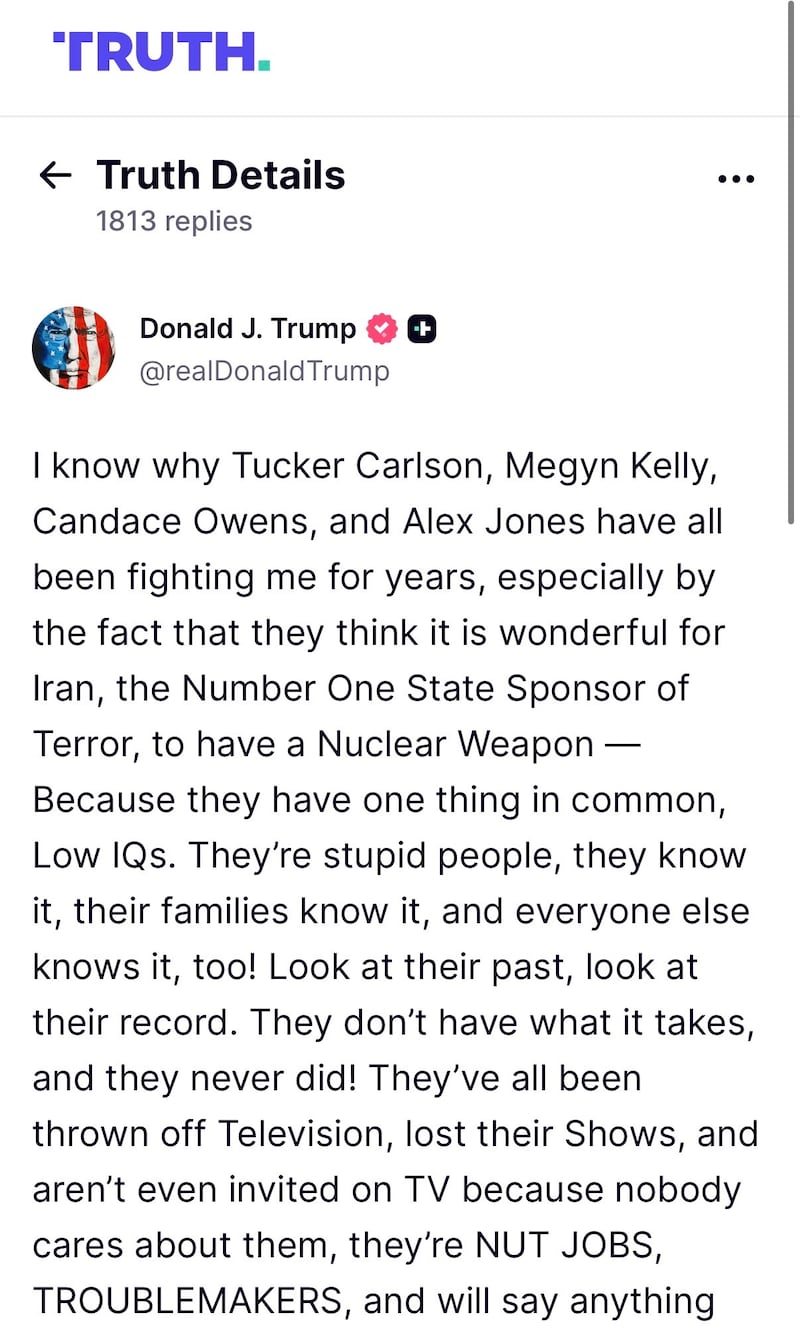The height and width of the screenshot is (1341, 800).
Task: Open the three-dot more options menu
Action: pos(736,179)
